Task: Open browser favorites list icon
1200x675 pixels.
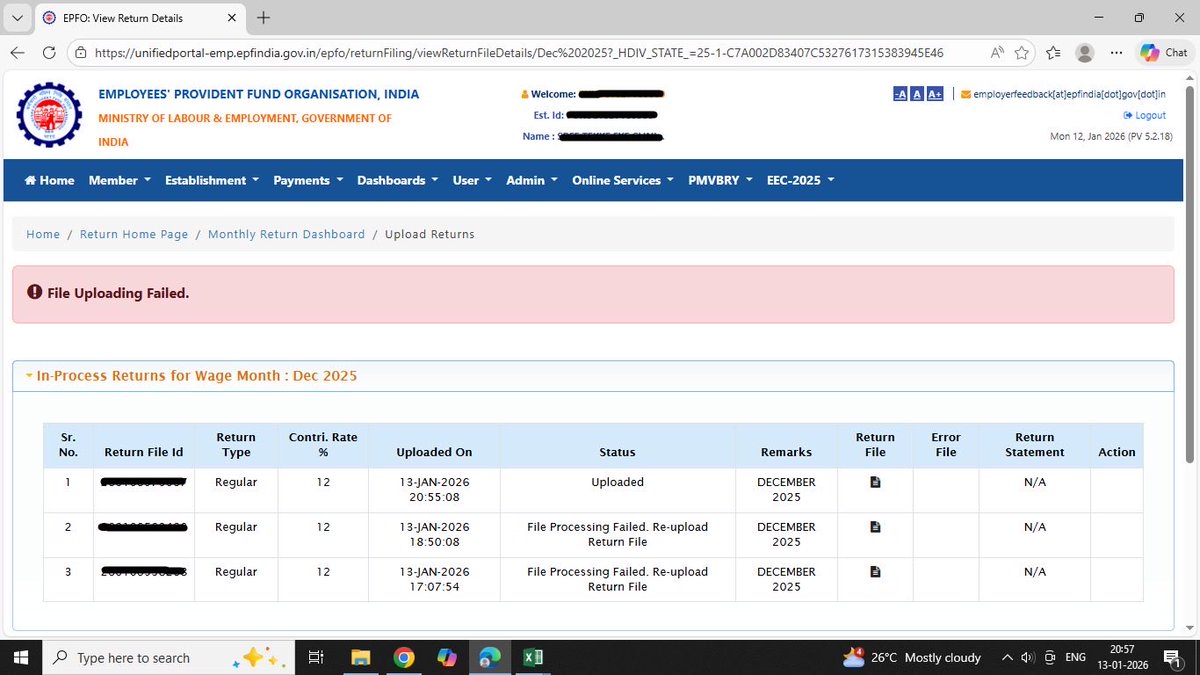Action: coord(1052,52)
